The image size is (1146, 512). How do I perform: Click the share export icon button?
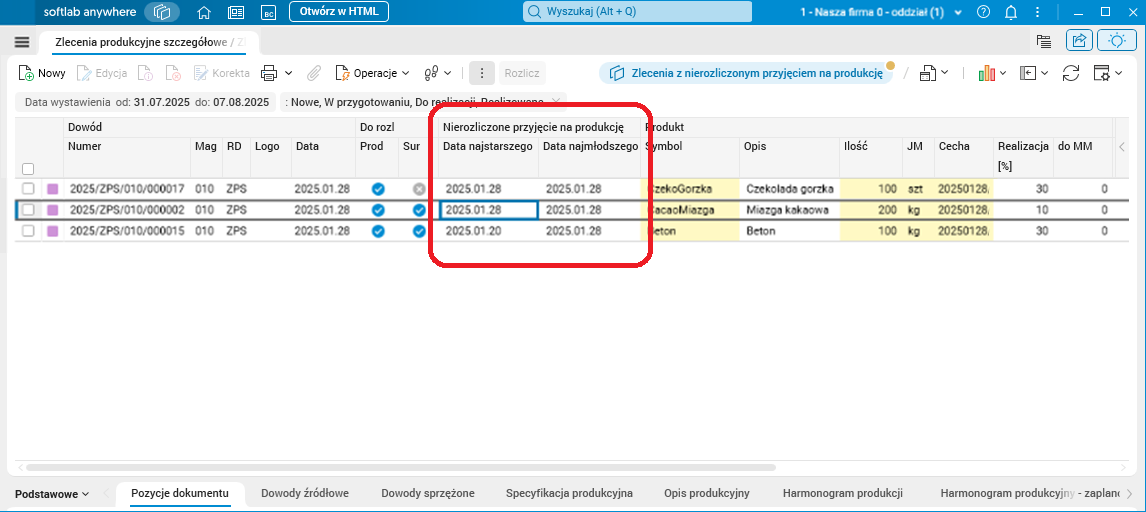coord(1079,41)
